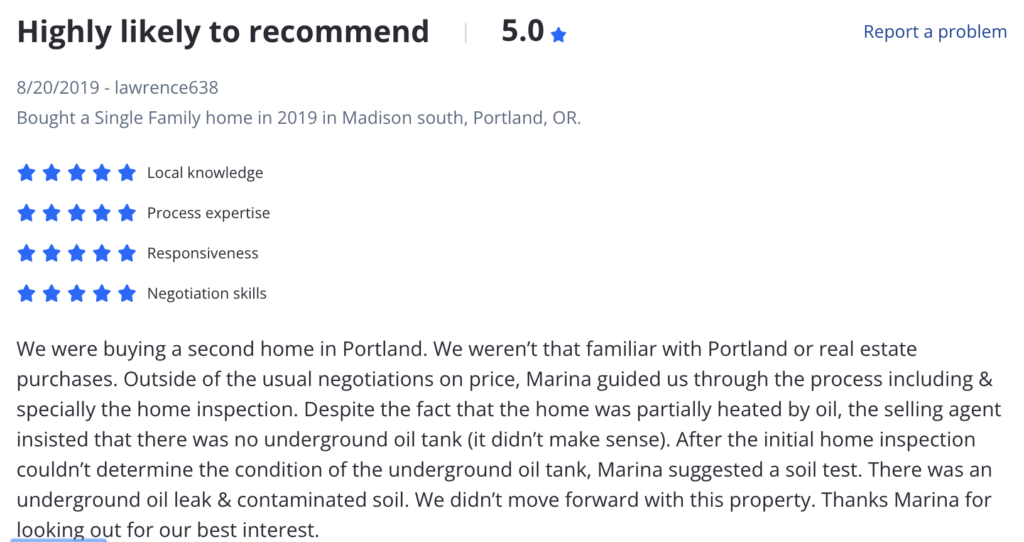Click fifth star of Process expertise rating

coord(127,213)
